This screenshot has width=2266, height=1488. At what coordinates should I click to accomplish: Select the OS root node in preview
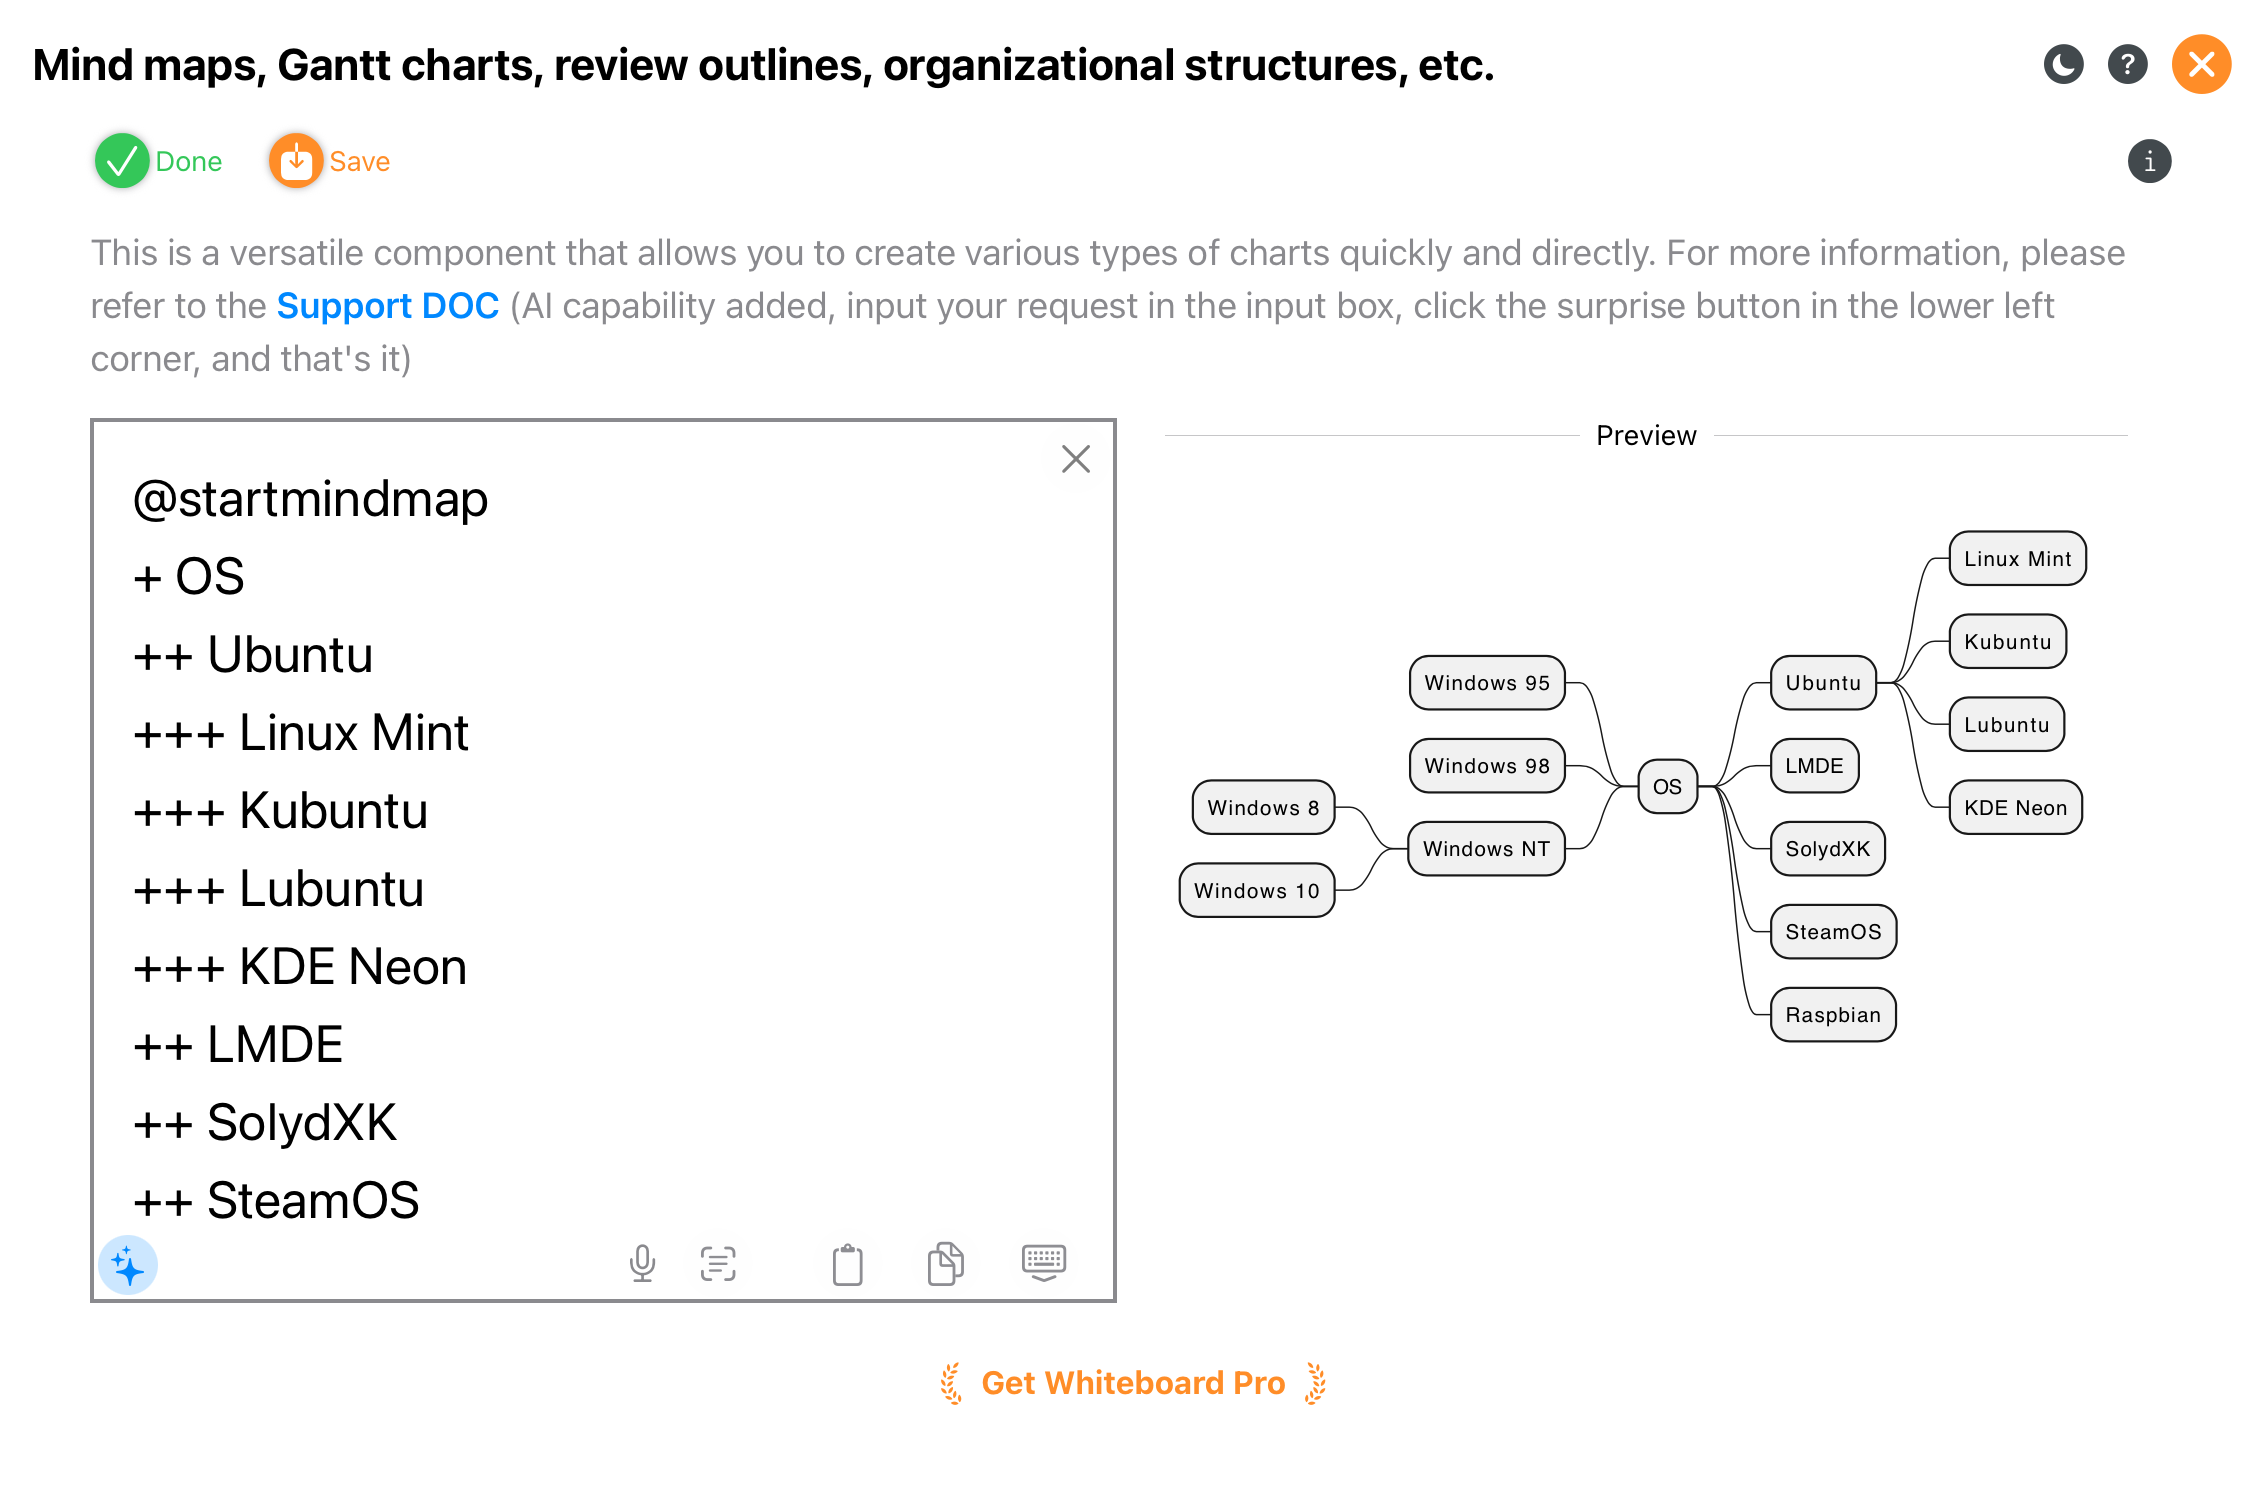tap(1667, 787)
